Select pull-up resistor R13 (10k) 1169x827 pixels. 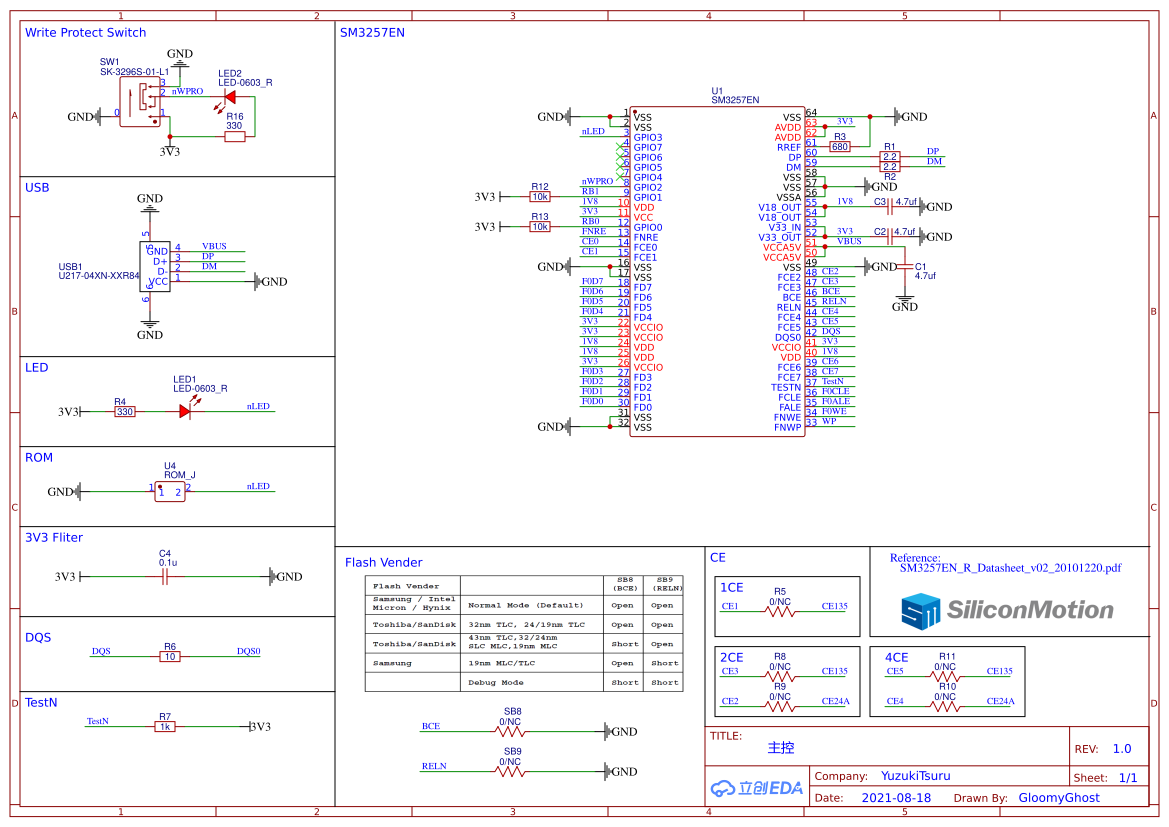[540, 227]
